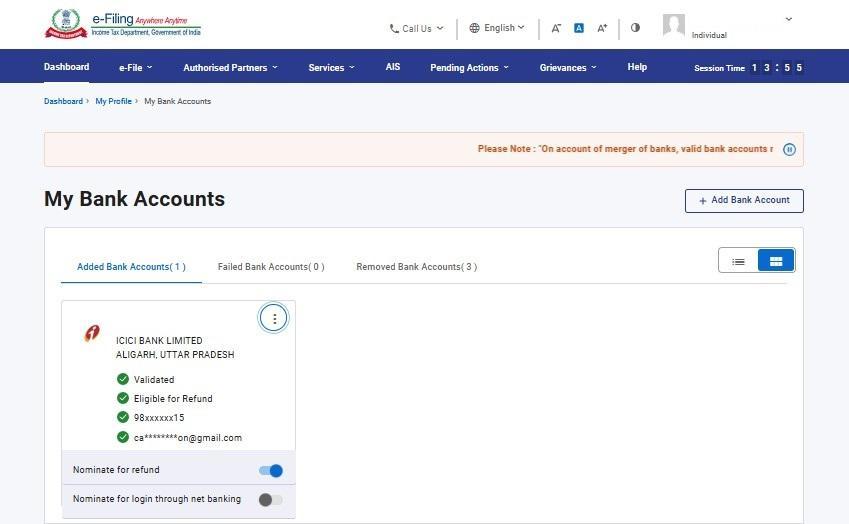Expand the Call Us dropdown
Screen dimensions: 849x524
[416, 29]
